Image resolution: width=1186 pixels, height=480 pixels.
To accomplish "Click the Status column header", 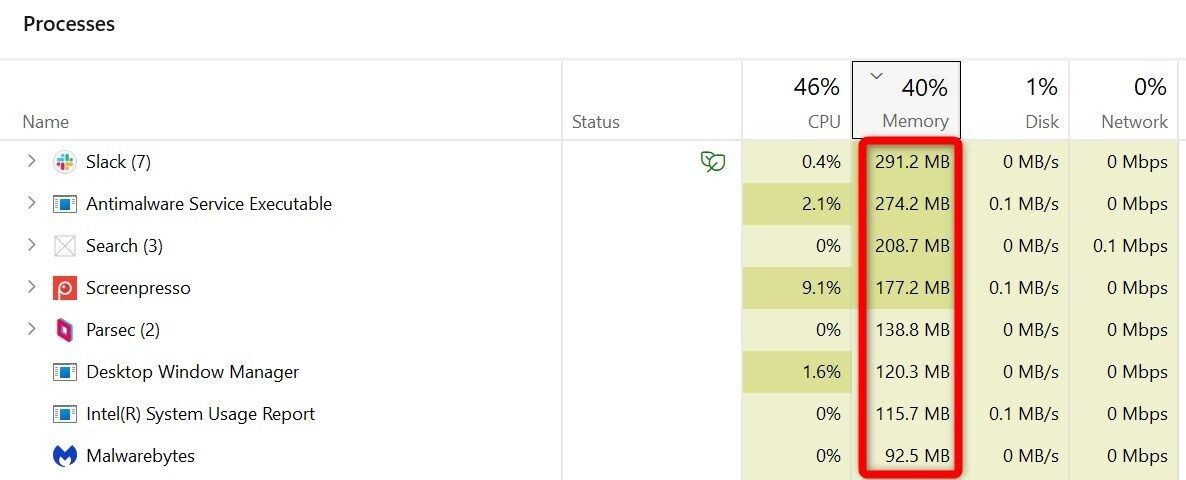I will pos(595,122).
